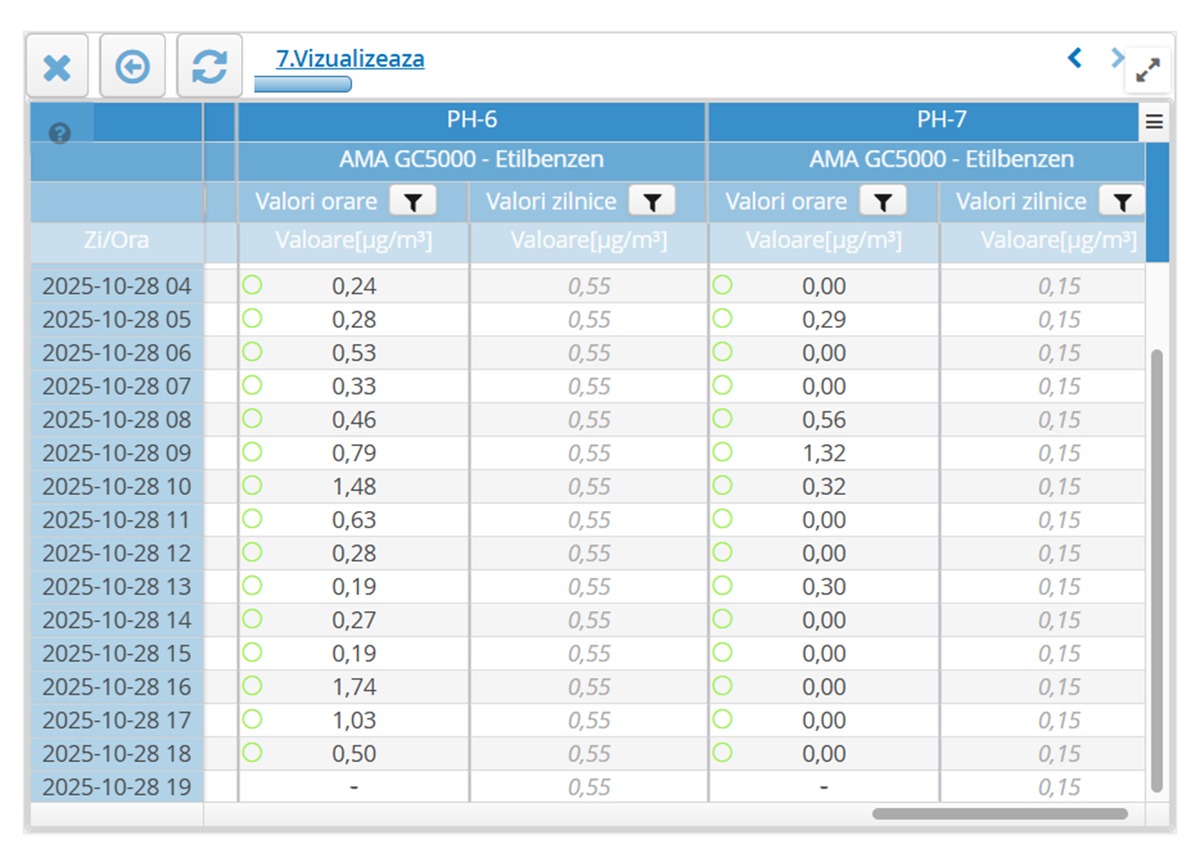Viewport: 1200px width, 853px height.
Task: Open filter for PH-7 Valori orare
Action: tap(882, 202)
